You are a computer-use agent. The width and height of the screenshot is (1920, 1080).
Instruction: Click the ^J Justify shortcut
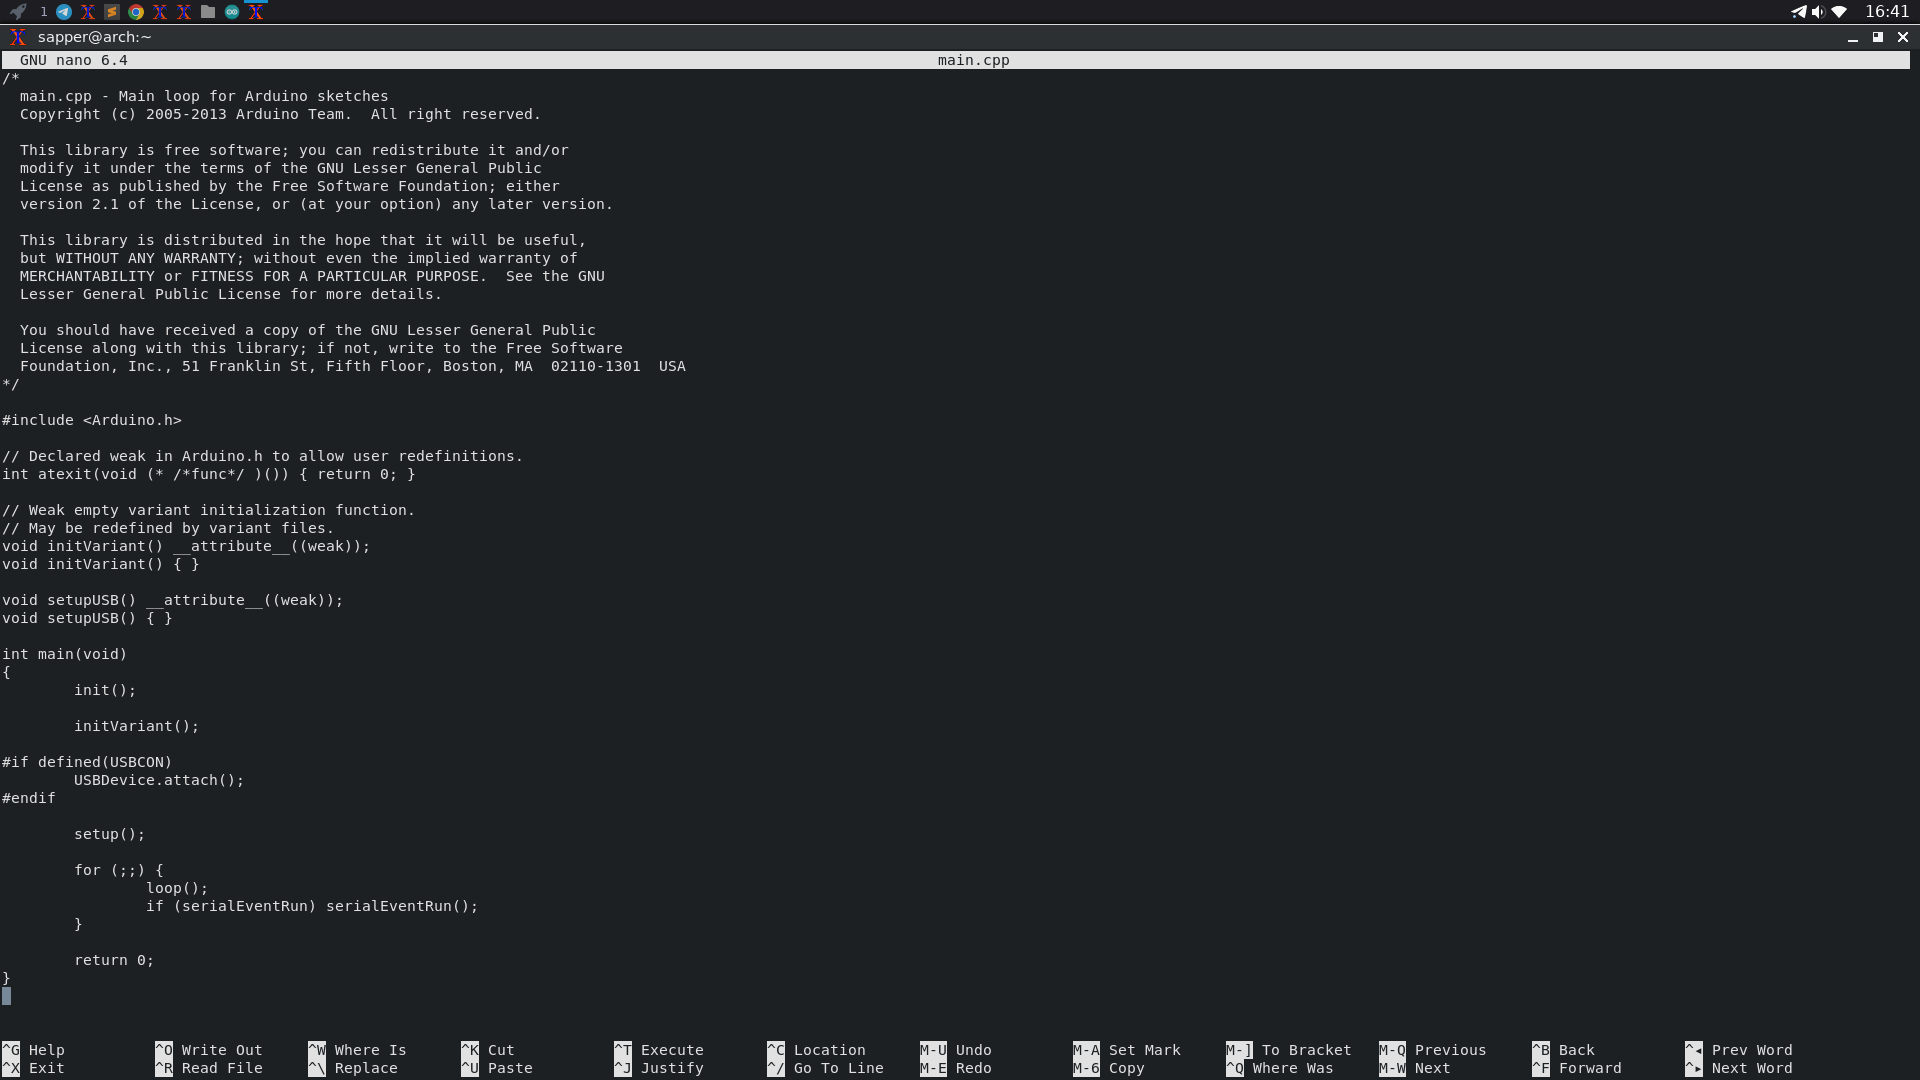point(659,1068)
